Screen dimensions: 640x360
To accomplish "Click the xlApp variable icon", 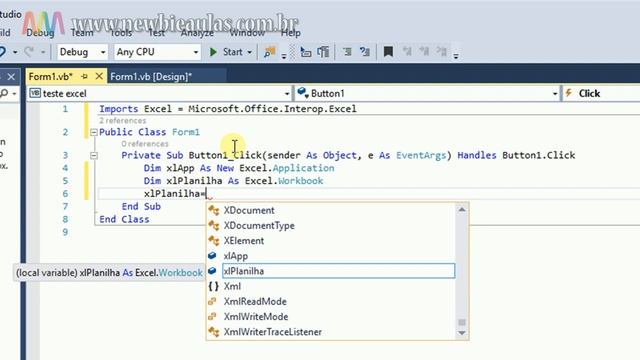I will (212, 256).
